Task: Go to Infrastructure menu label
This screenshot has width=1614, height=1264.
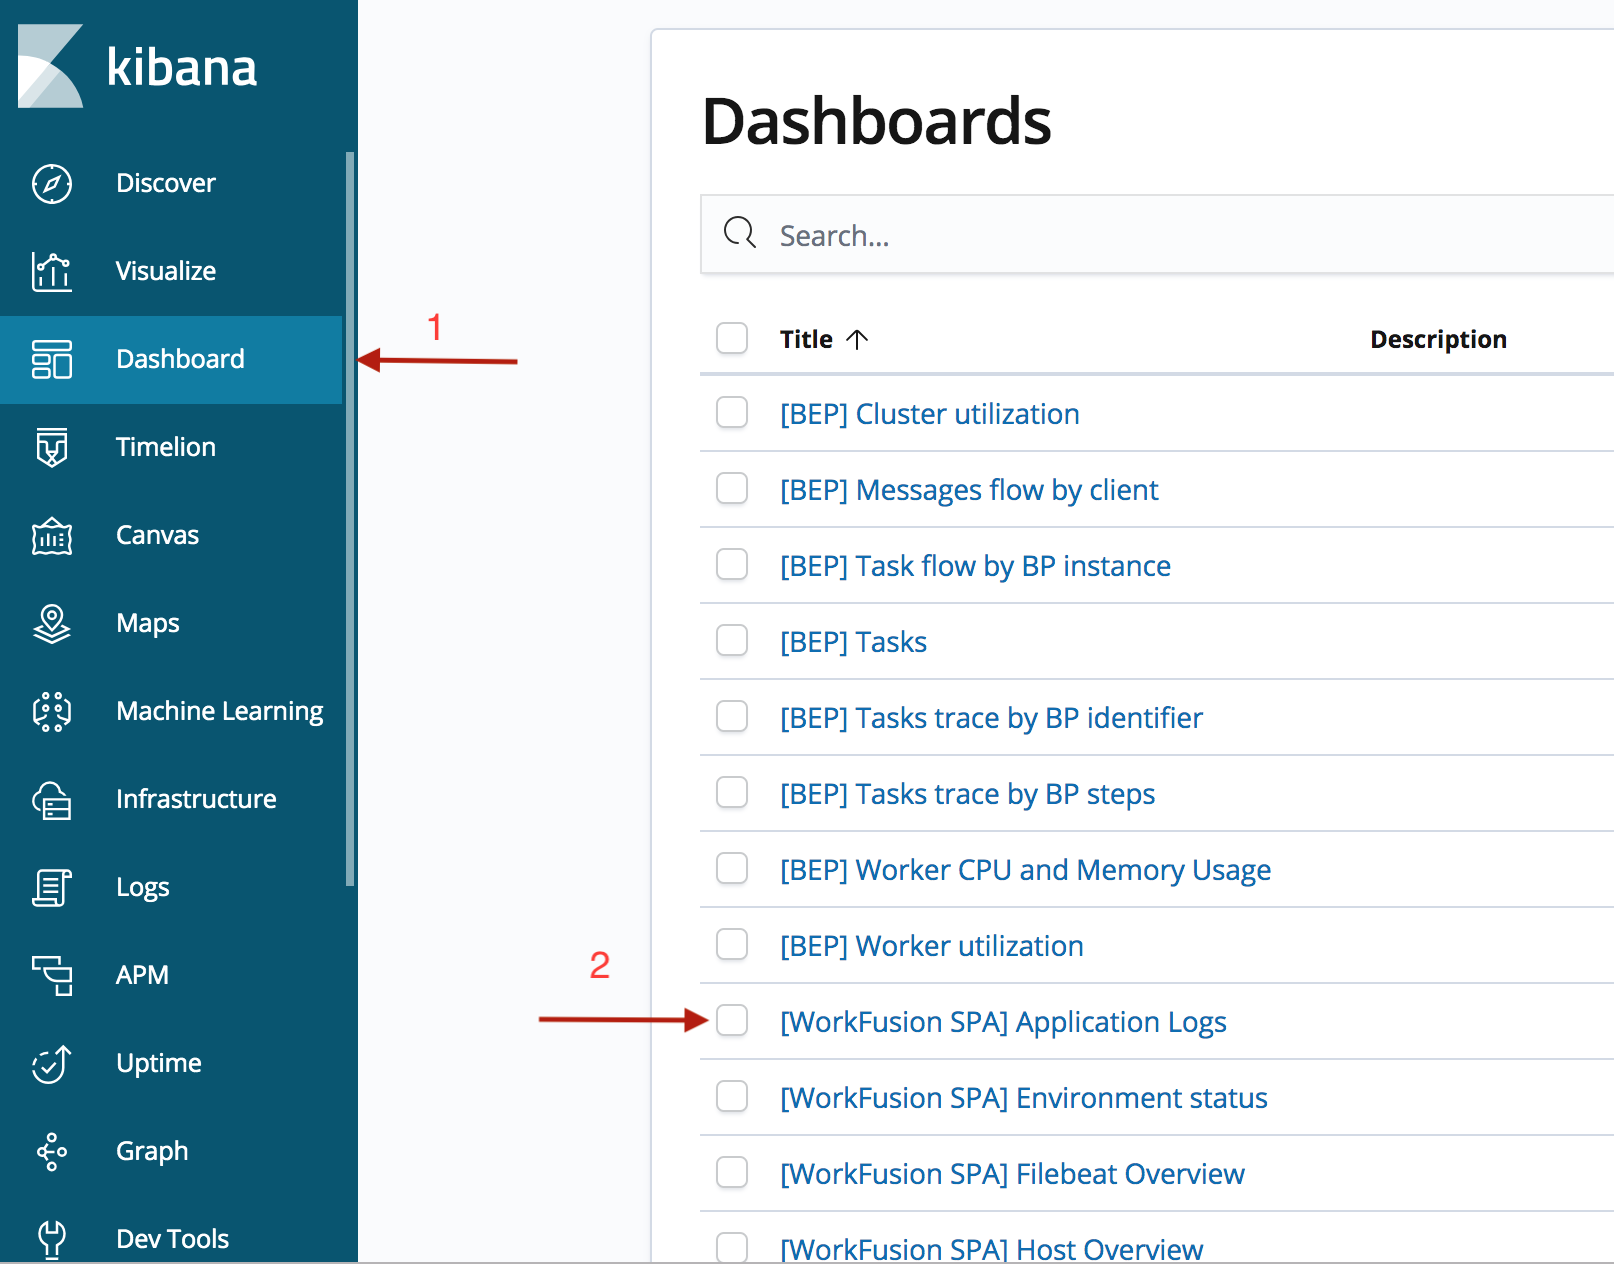Action: (196, 799)
